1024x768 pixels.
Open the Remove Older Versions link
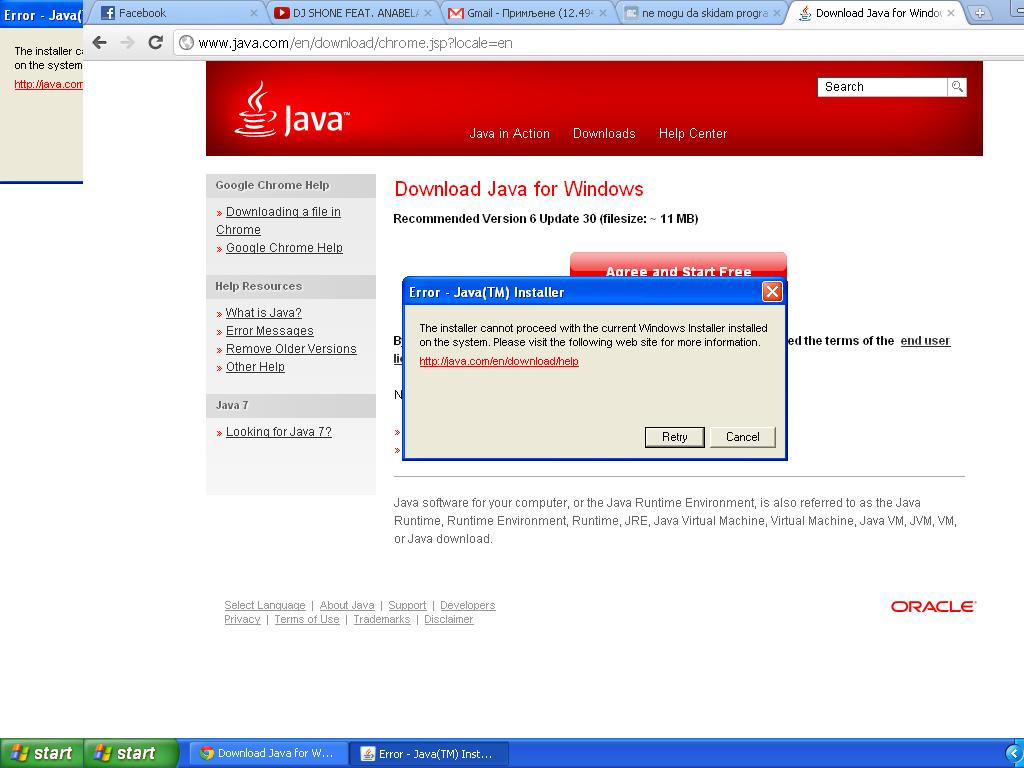point(291,349)
